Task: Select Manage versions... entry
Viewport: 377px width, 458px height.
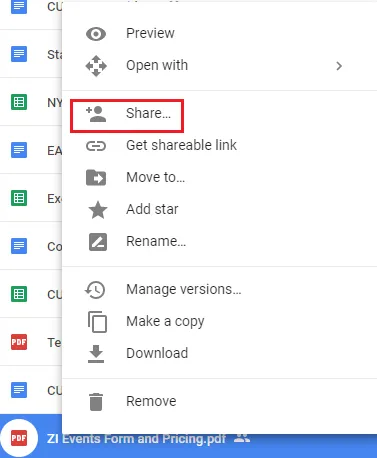Action: (x=220, y=289)
